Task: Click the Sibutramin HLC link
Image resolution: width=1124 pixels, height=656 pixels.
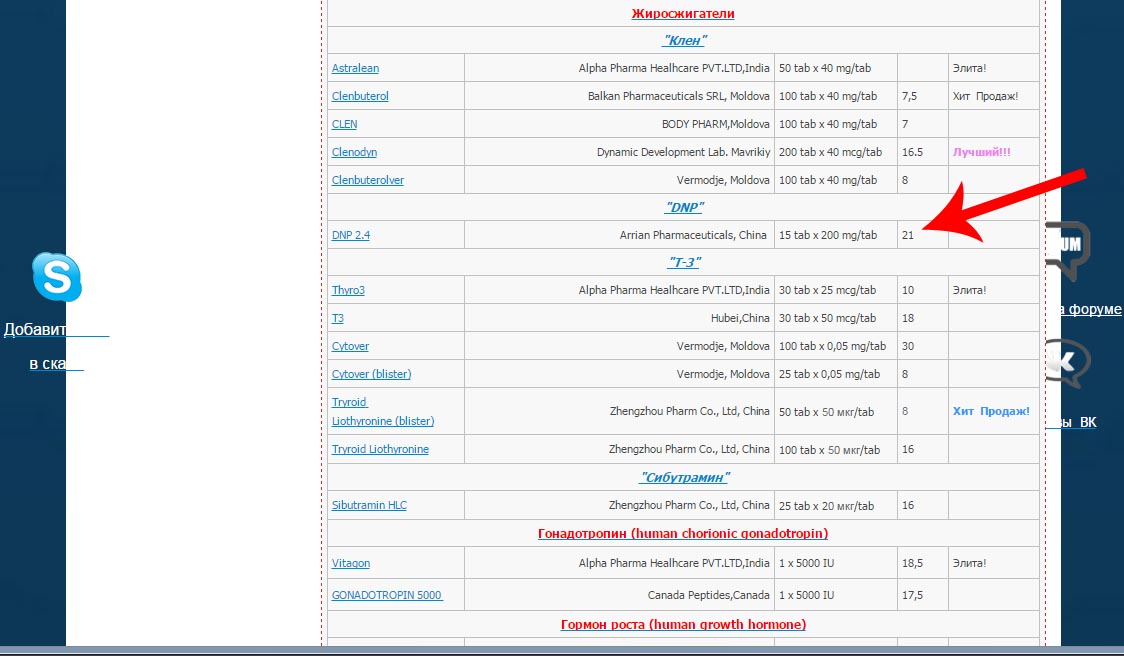Action: [369, 505]
